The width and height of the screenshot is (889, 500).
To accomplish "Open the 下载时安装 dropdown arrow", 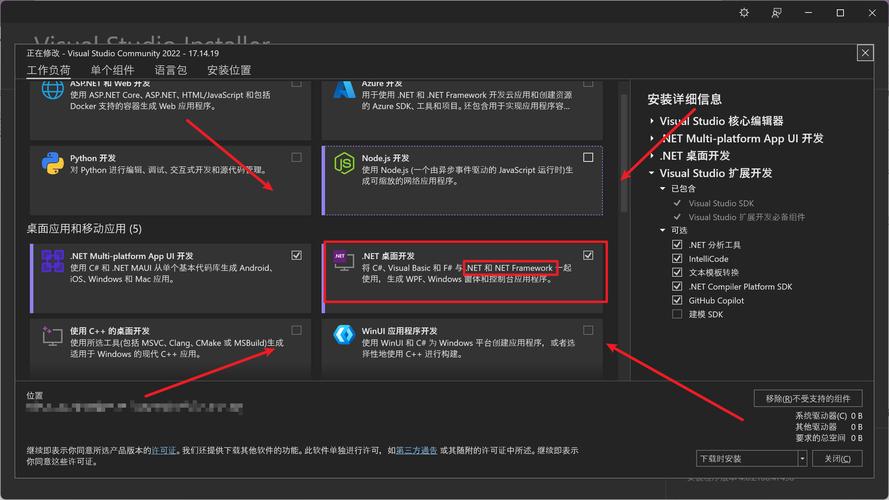I will (802, 459).
